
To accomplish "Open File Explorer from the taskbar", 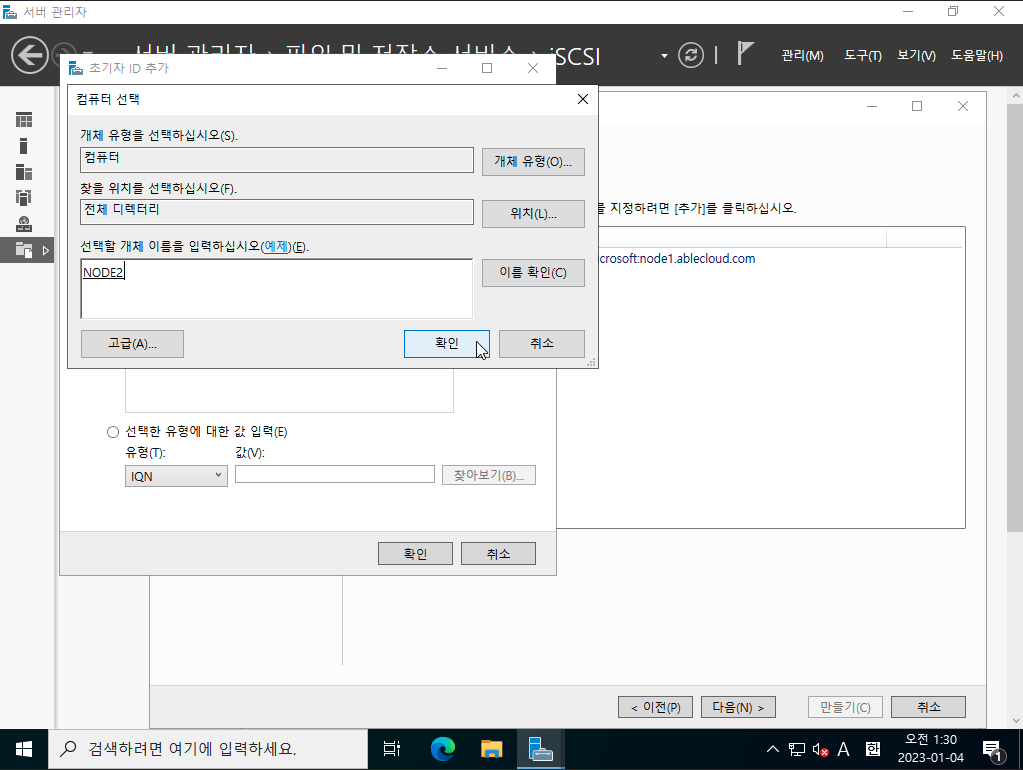I will click(x=491, y=749).
